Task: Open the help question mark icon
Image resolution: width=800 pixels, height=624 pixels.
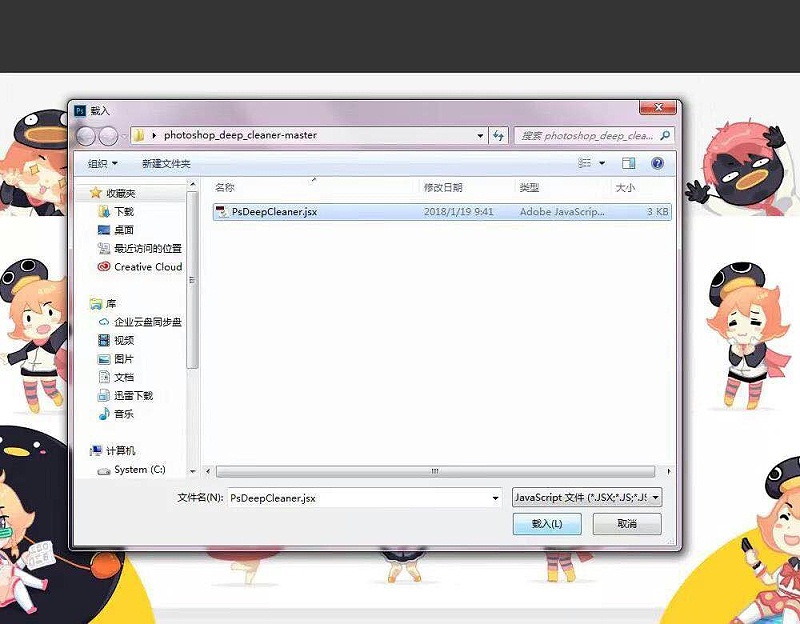Action: click(x=657, y=163)
